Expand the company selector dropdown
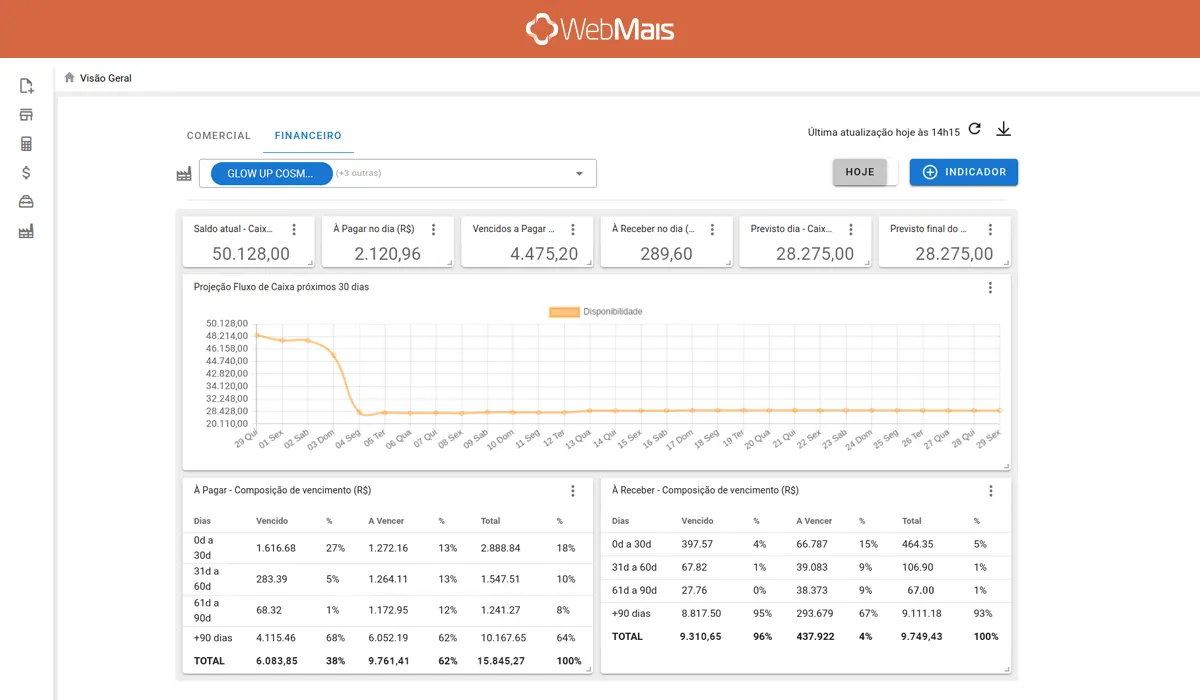 [x=578, y=172]
